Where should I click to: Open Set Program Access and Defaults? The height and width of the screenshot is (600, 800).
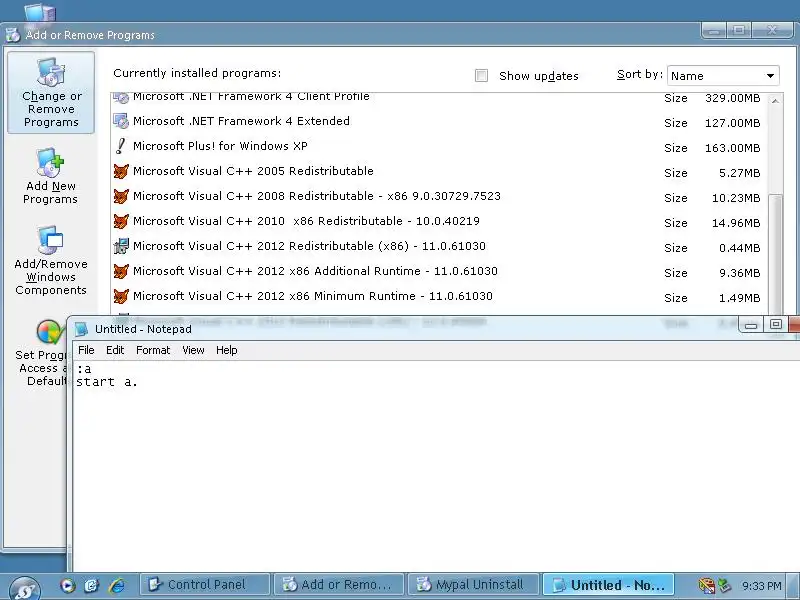[41, 352]
